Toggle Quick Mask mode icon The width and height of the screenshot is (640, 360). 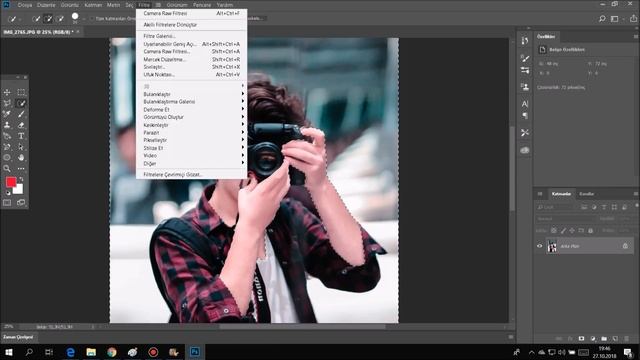click(7, 202)
